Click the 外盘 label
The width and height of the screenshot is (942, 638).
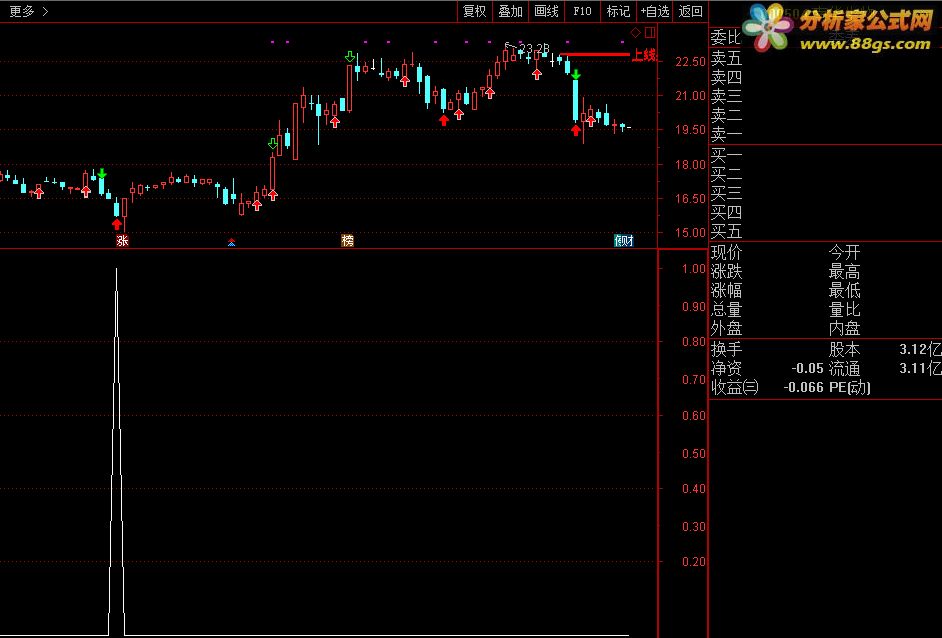coord(726,328)
